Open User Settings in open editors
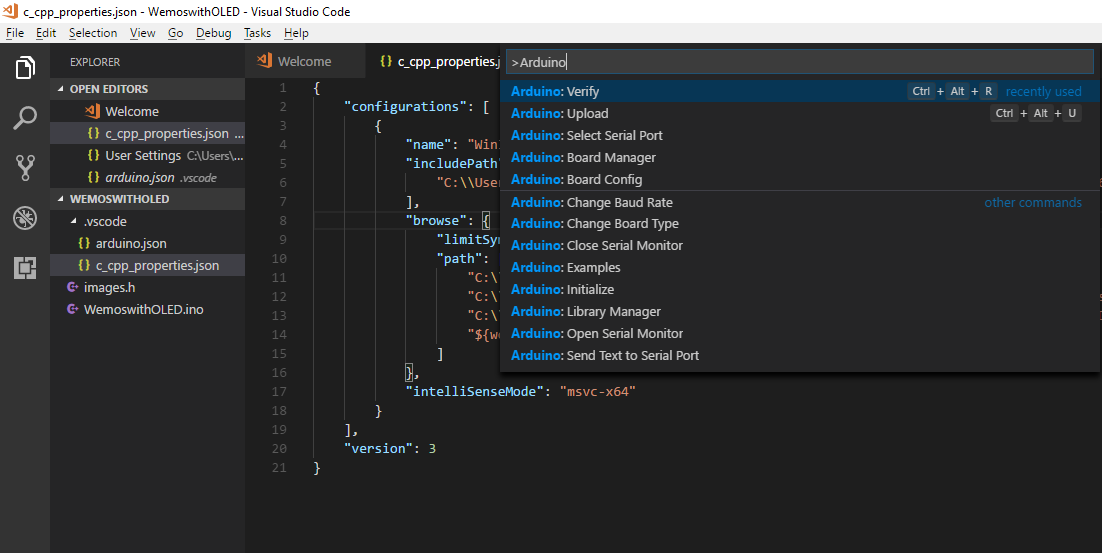Image resolution: width=1102 pixels, height=553 pixels. [x=148, y=155]
